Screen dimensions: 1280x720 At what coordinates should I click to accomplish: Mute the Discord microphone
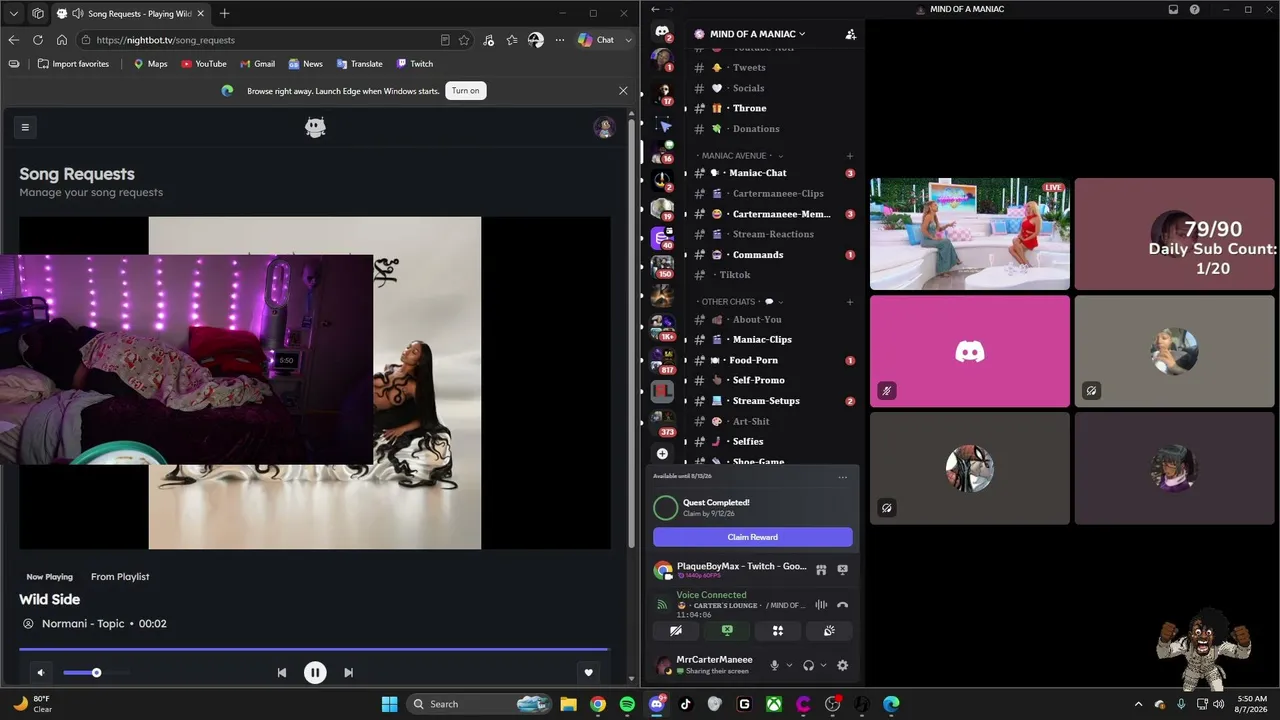[774, 665]
